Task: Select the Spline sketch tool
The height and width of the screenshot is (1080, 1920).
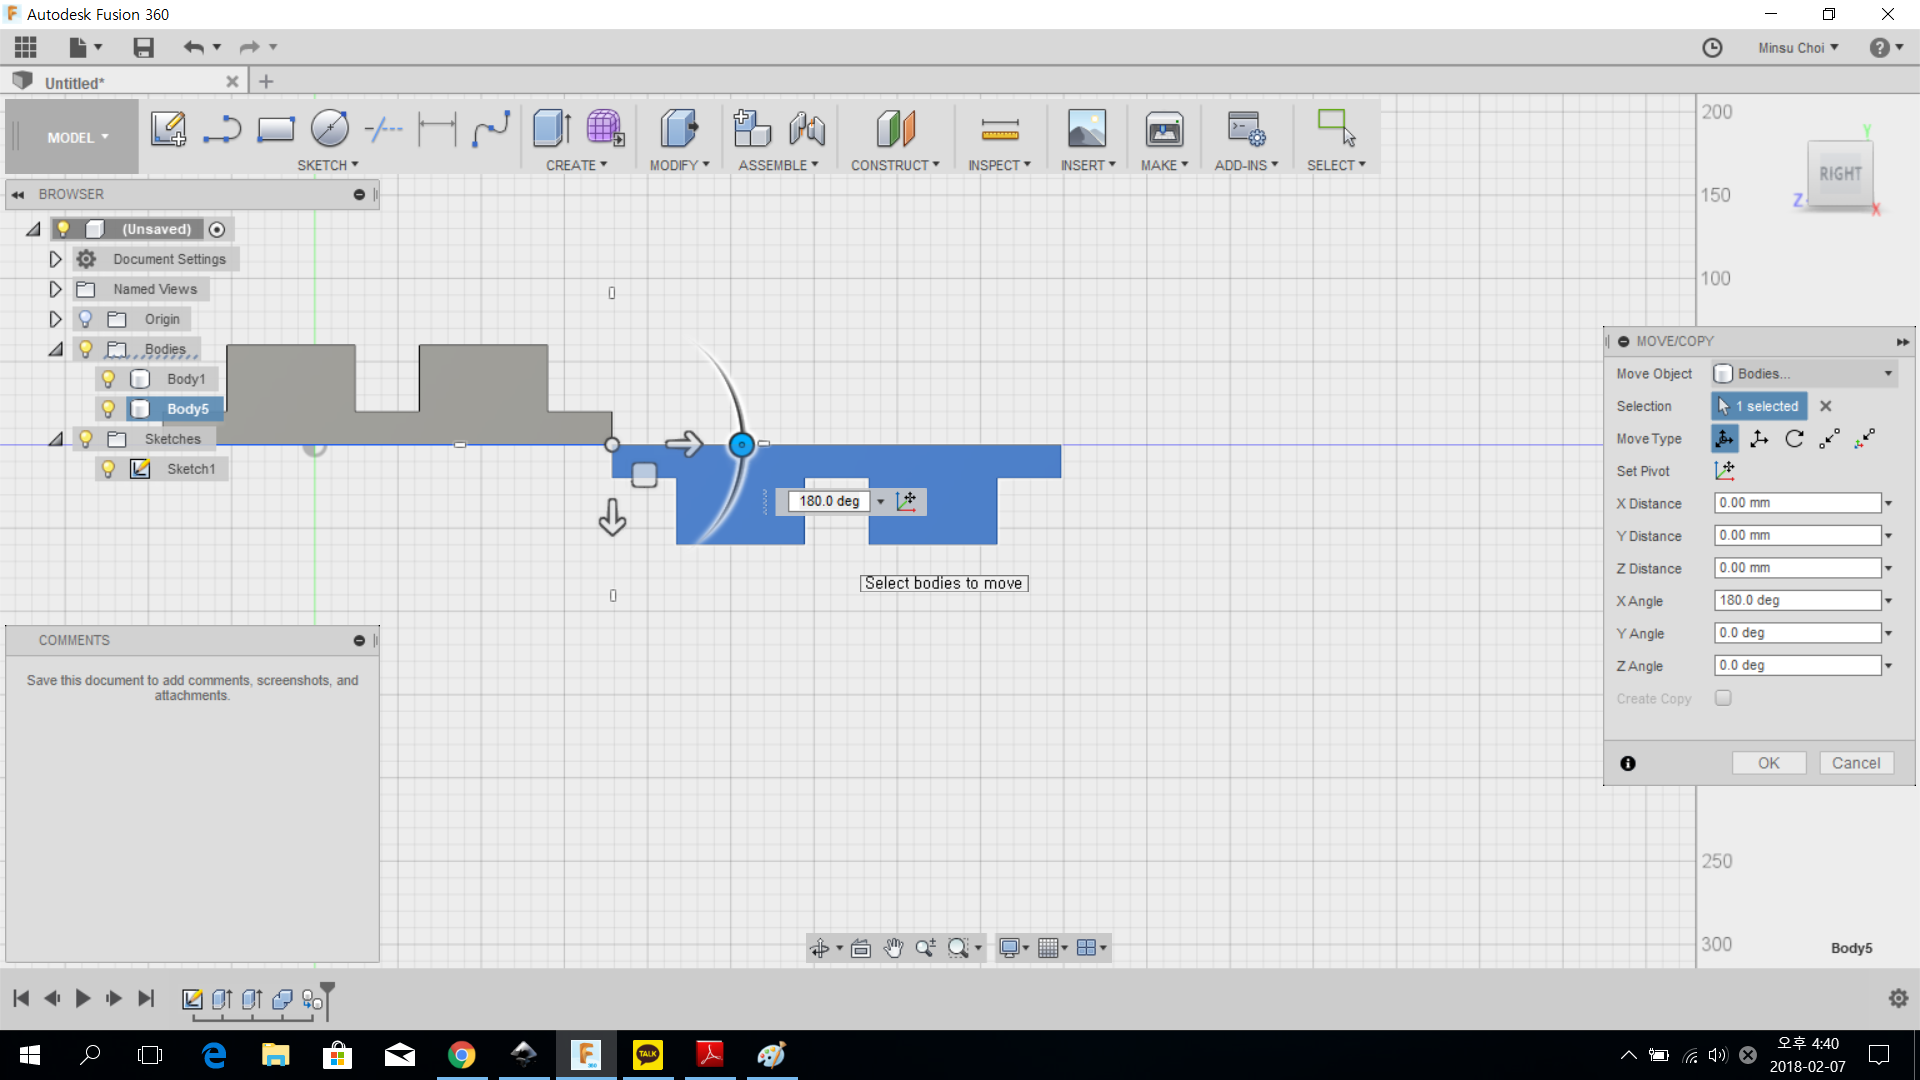Action: coord(491,129)
